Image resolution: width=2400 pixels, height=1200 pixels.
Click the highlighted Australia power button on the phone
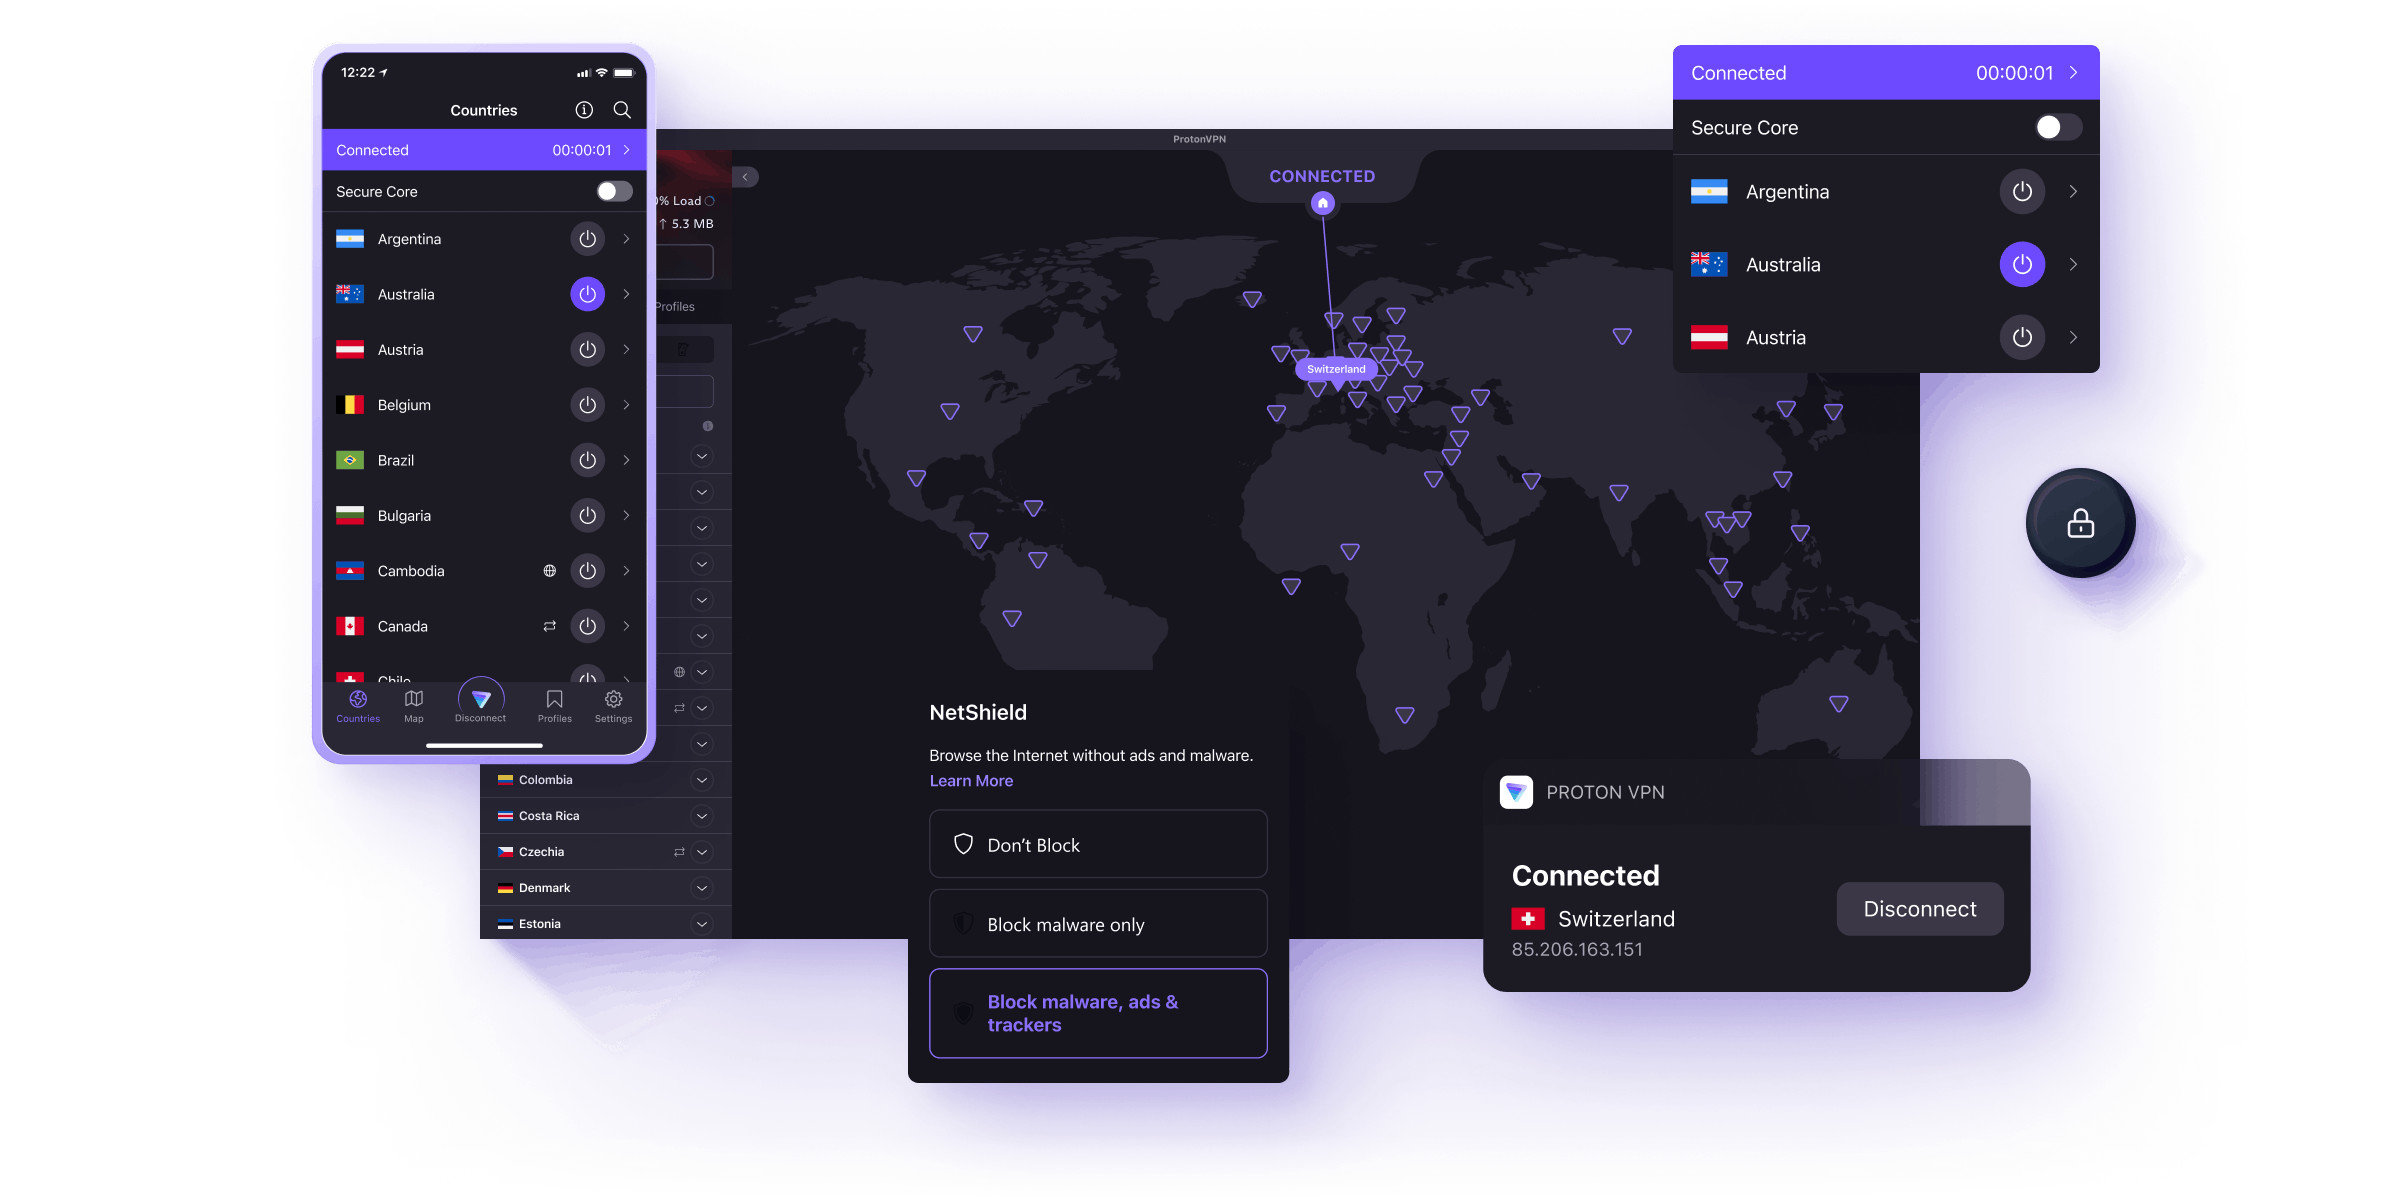coord(587,294)
